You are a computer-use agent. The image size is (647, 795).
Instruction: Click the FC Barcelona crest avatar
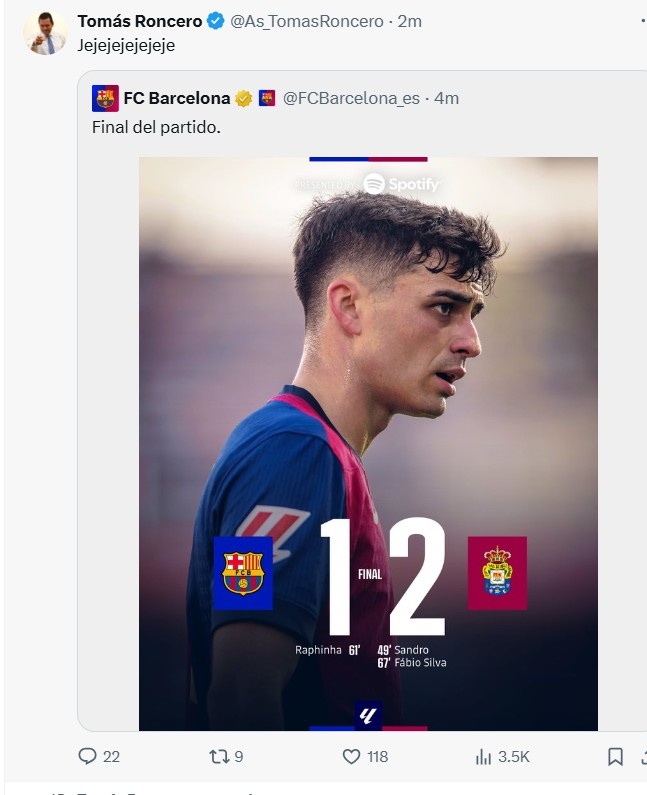click(105, 98)
